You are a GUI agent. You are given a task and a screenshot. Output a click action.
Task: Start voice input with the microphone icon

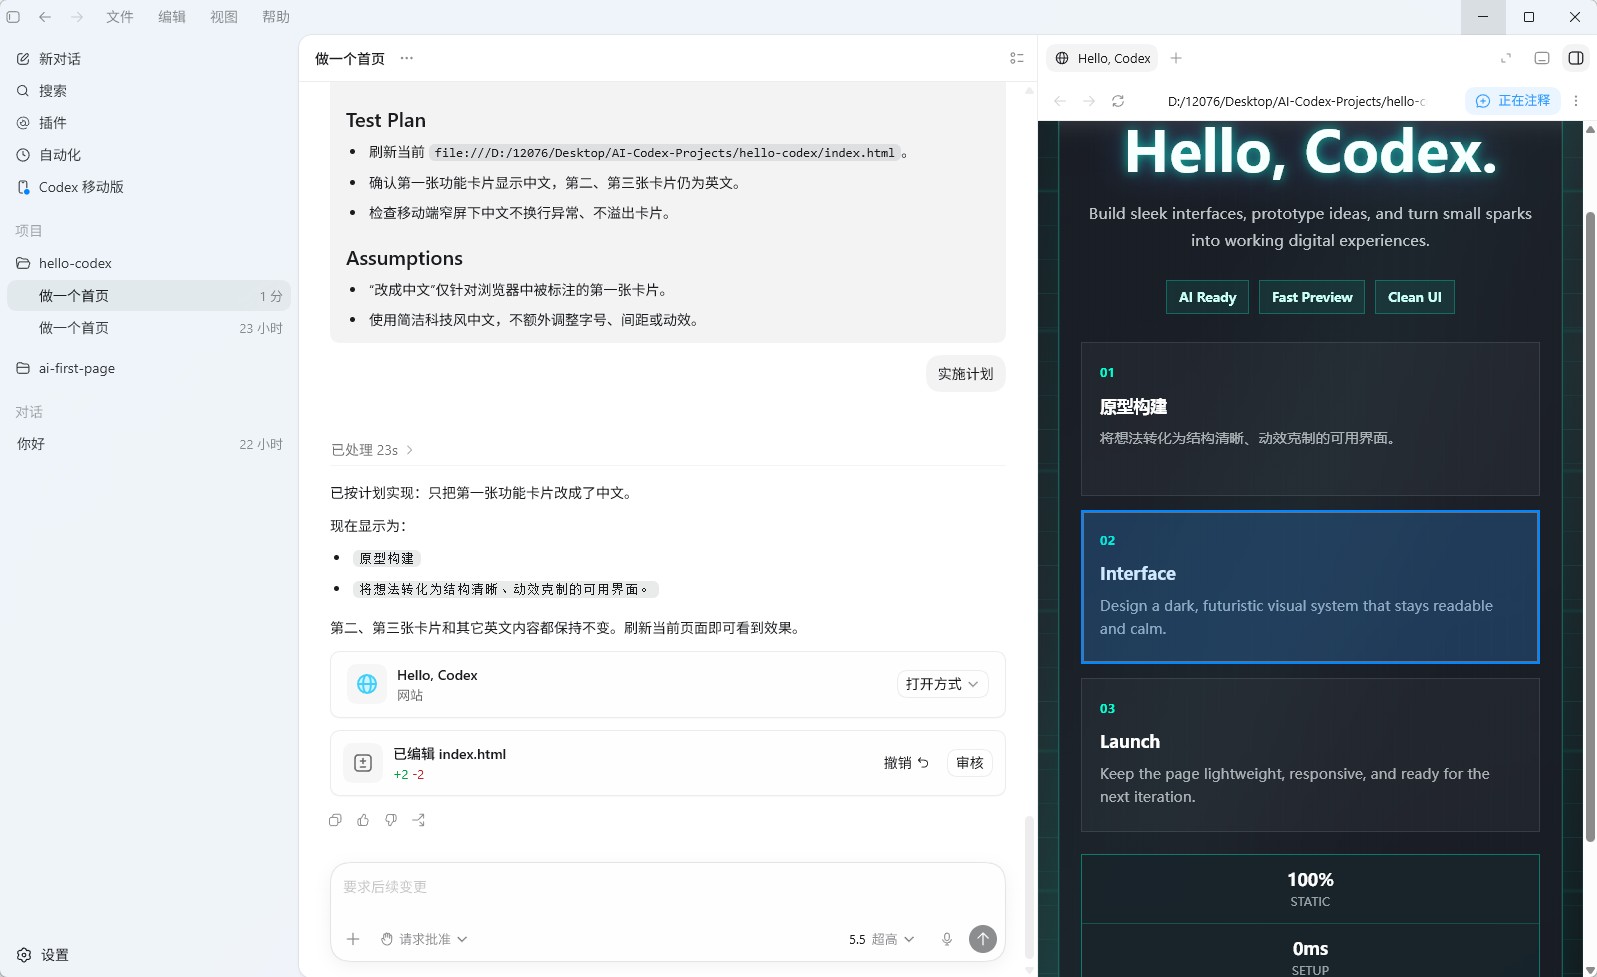click(x=947, y=939)
